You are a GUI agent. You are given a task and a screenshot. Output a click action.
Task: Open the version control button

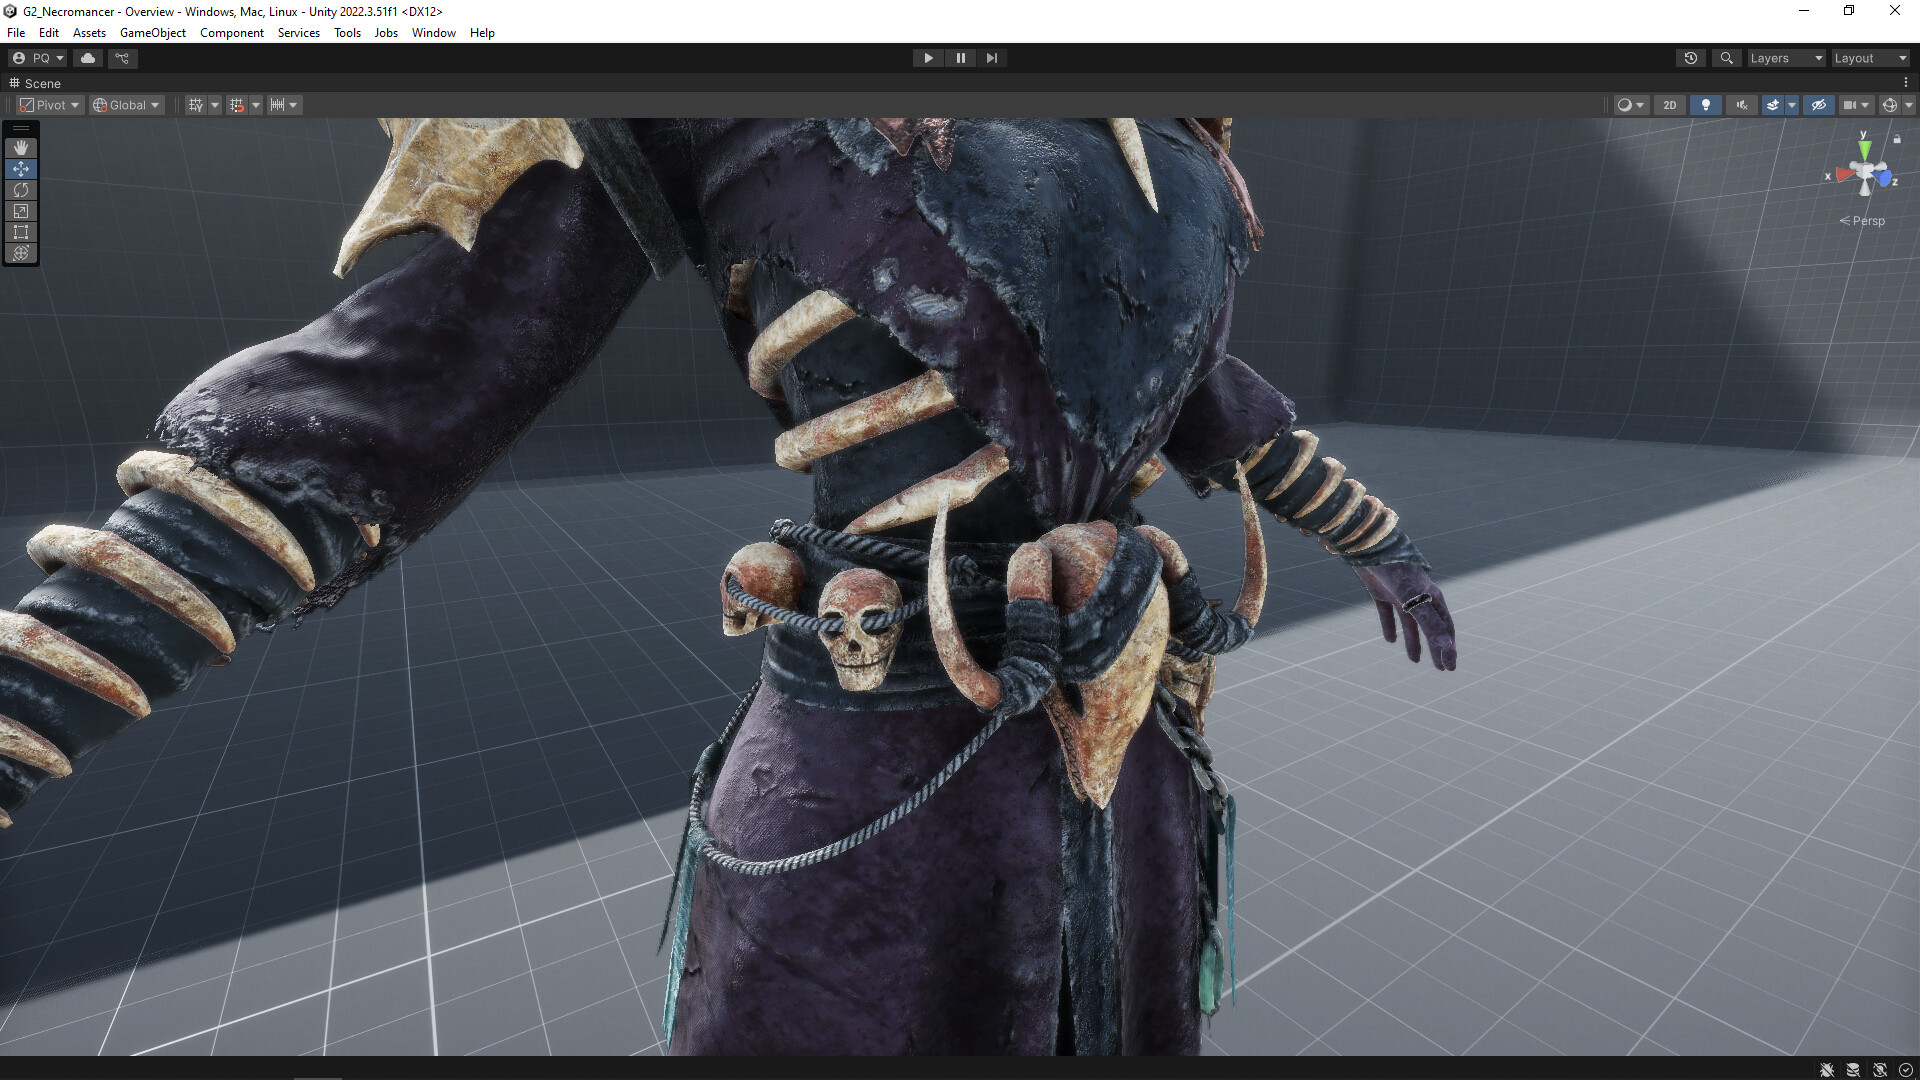(x=123, y=58)
